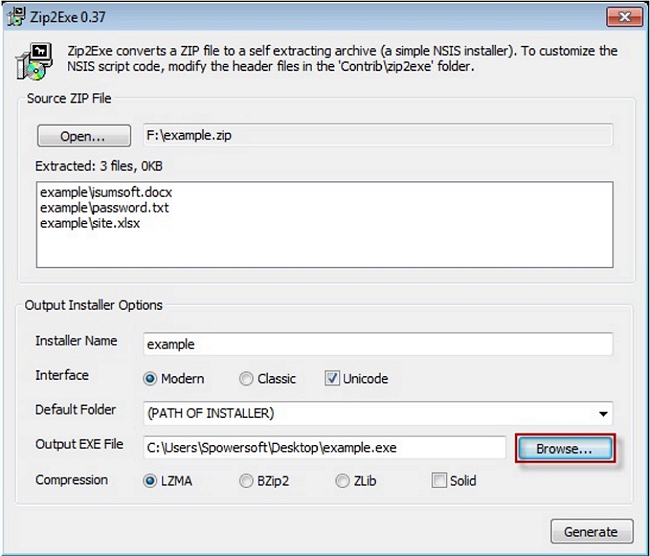650x556 pixels.
Task: Select BZip2 compression
Action: 264,481
